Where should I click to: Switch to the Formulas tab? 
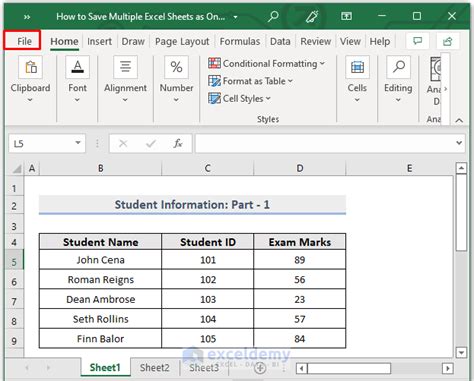point(240,41)
